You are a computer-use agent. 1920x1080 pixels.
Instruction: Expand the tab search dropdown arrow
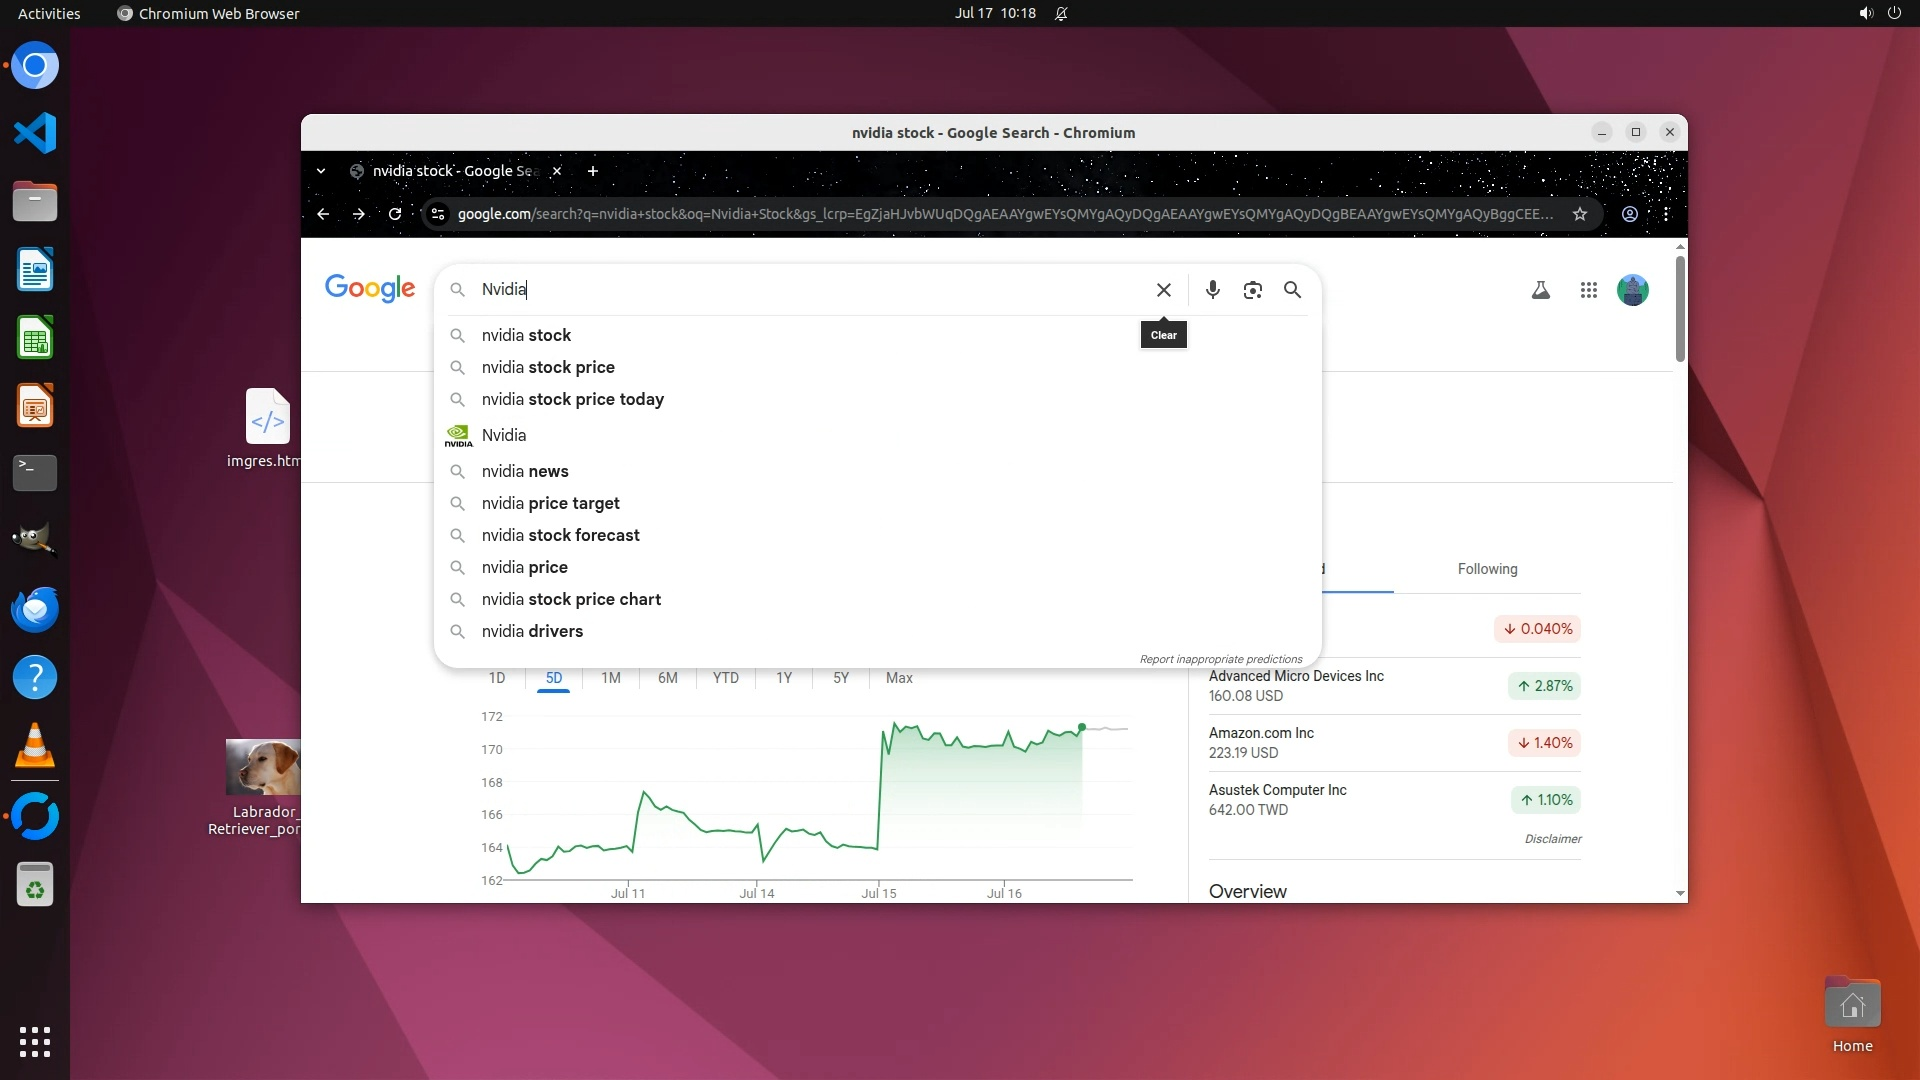(321, 171)
